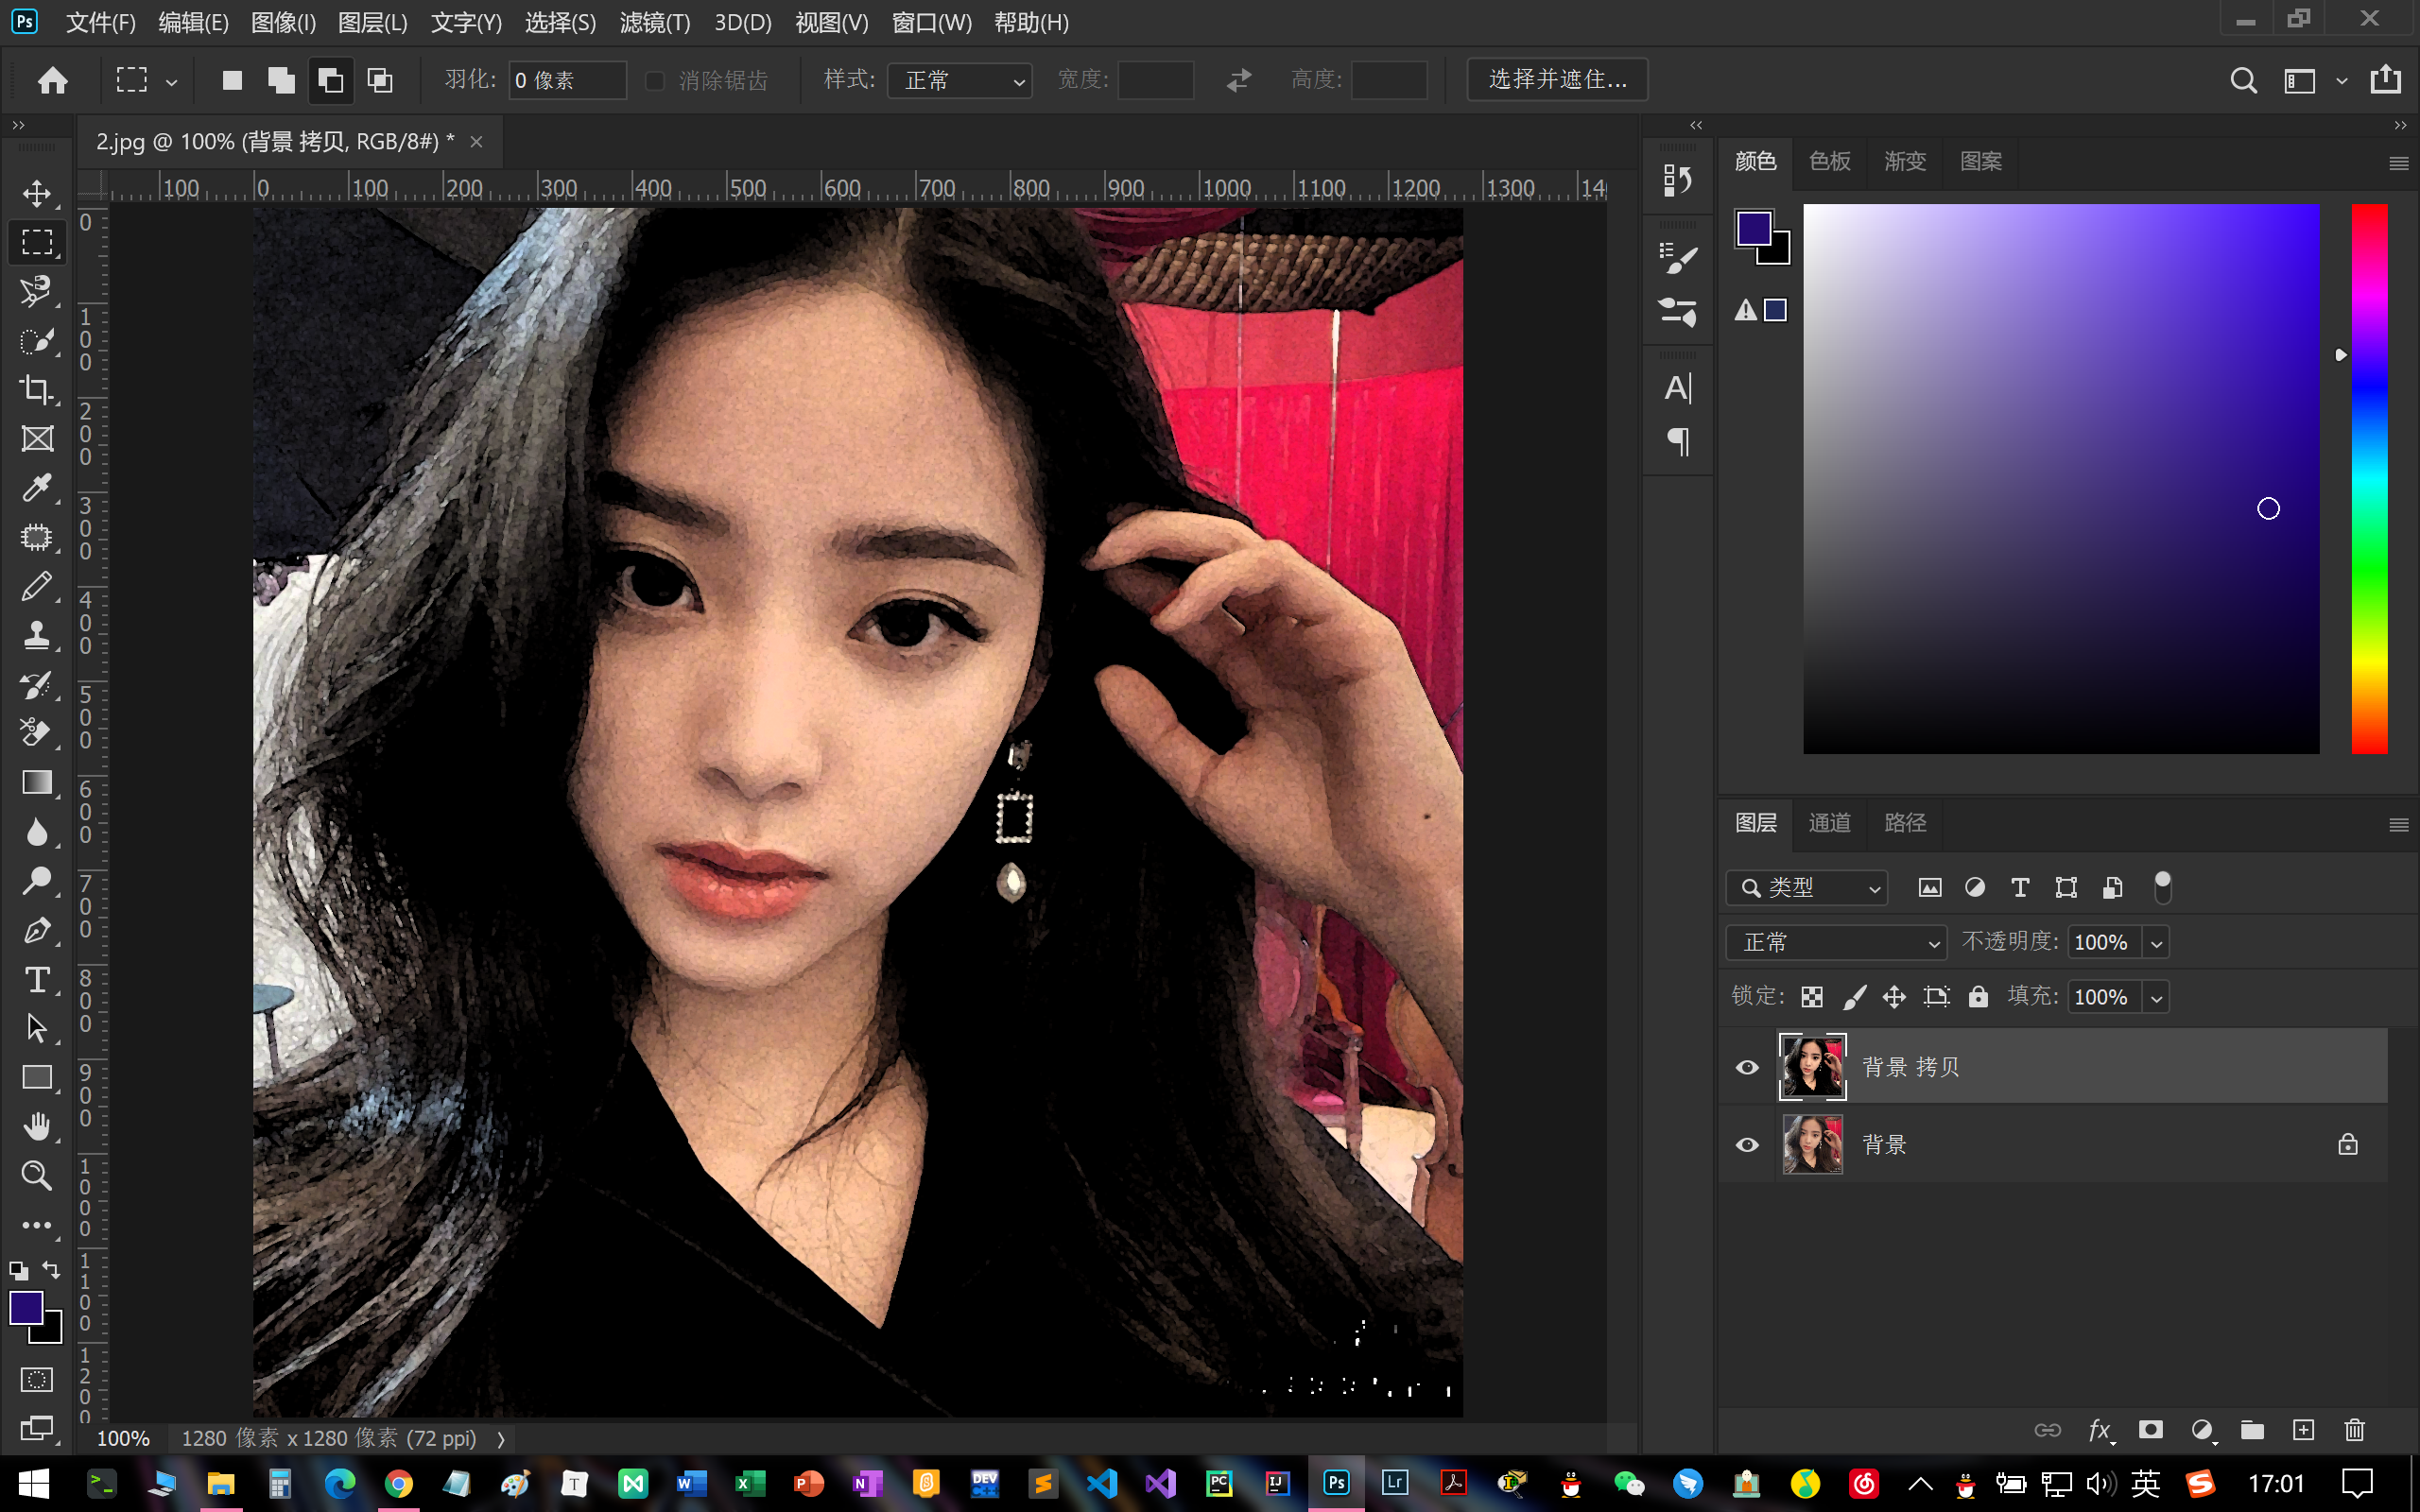Open the 不透明度 slider dropdown
Viewport: 2420px width, 1512px height.
(2156, 943)
